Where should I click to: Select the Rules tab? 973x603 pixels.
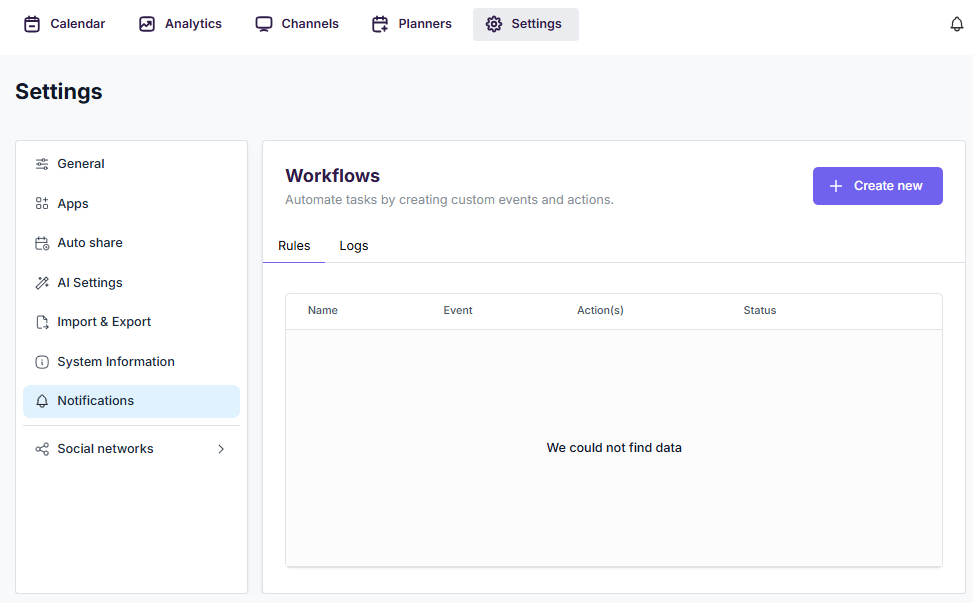[294, 246]
